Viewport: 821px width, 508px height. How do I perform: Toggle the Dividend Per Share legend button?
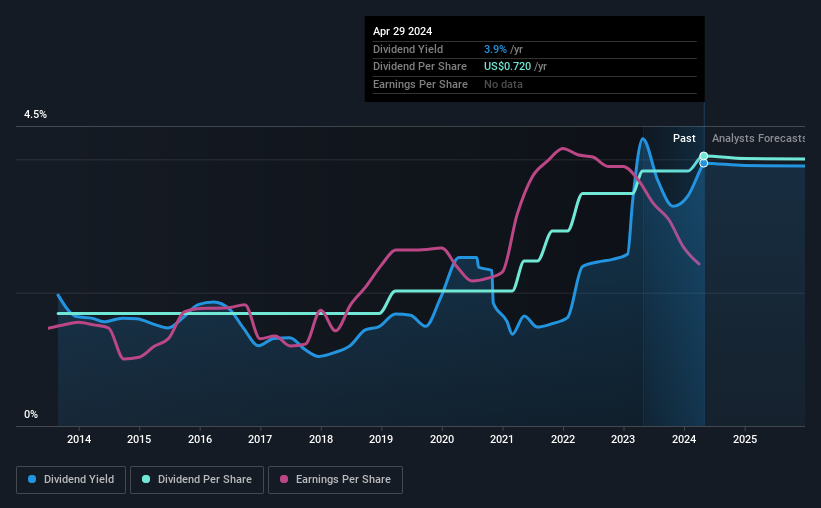click(197, 480)
